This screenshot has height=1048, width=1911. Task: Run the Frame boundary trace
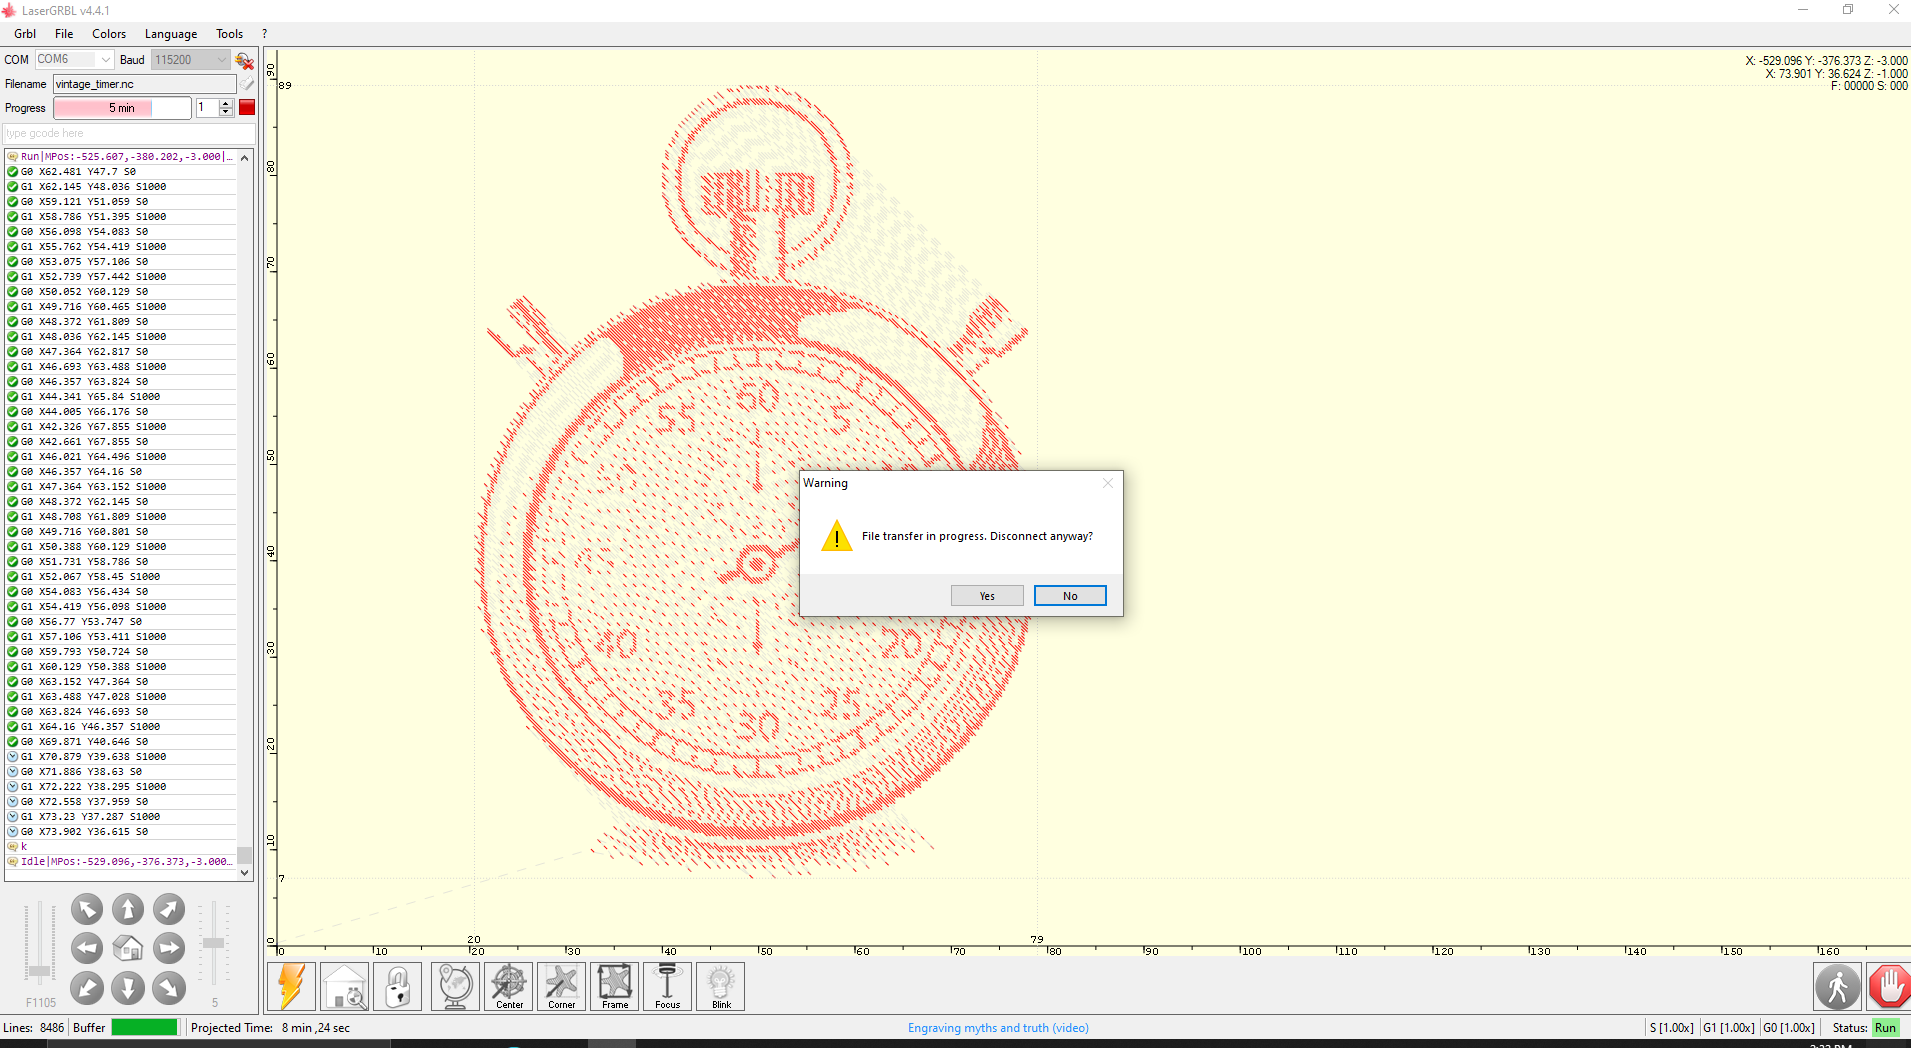[614, 986]
